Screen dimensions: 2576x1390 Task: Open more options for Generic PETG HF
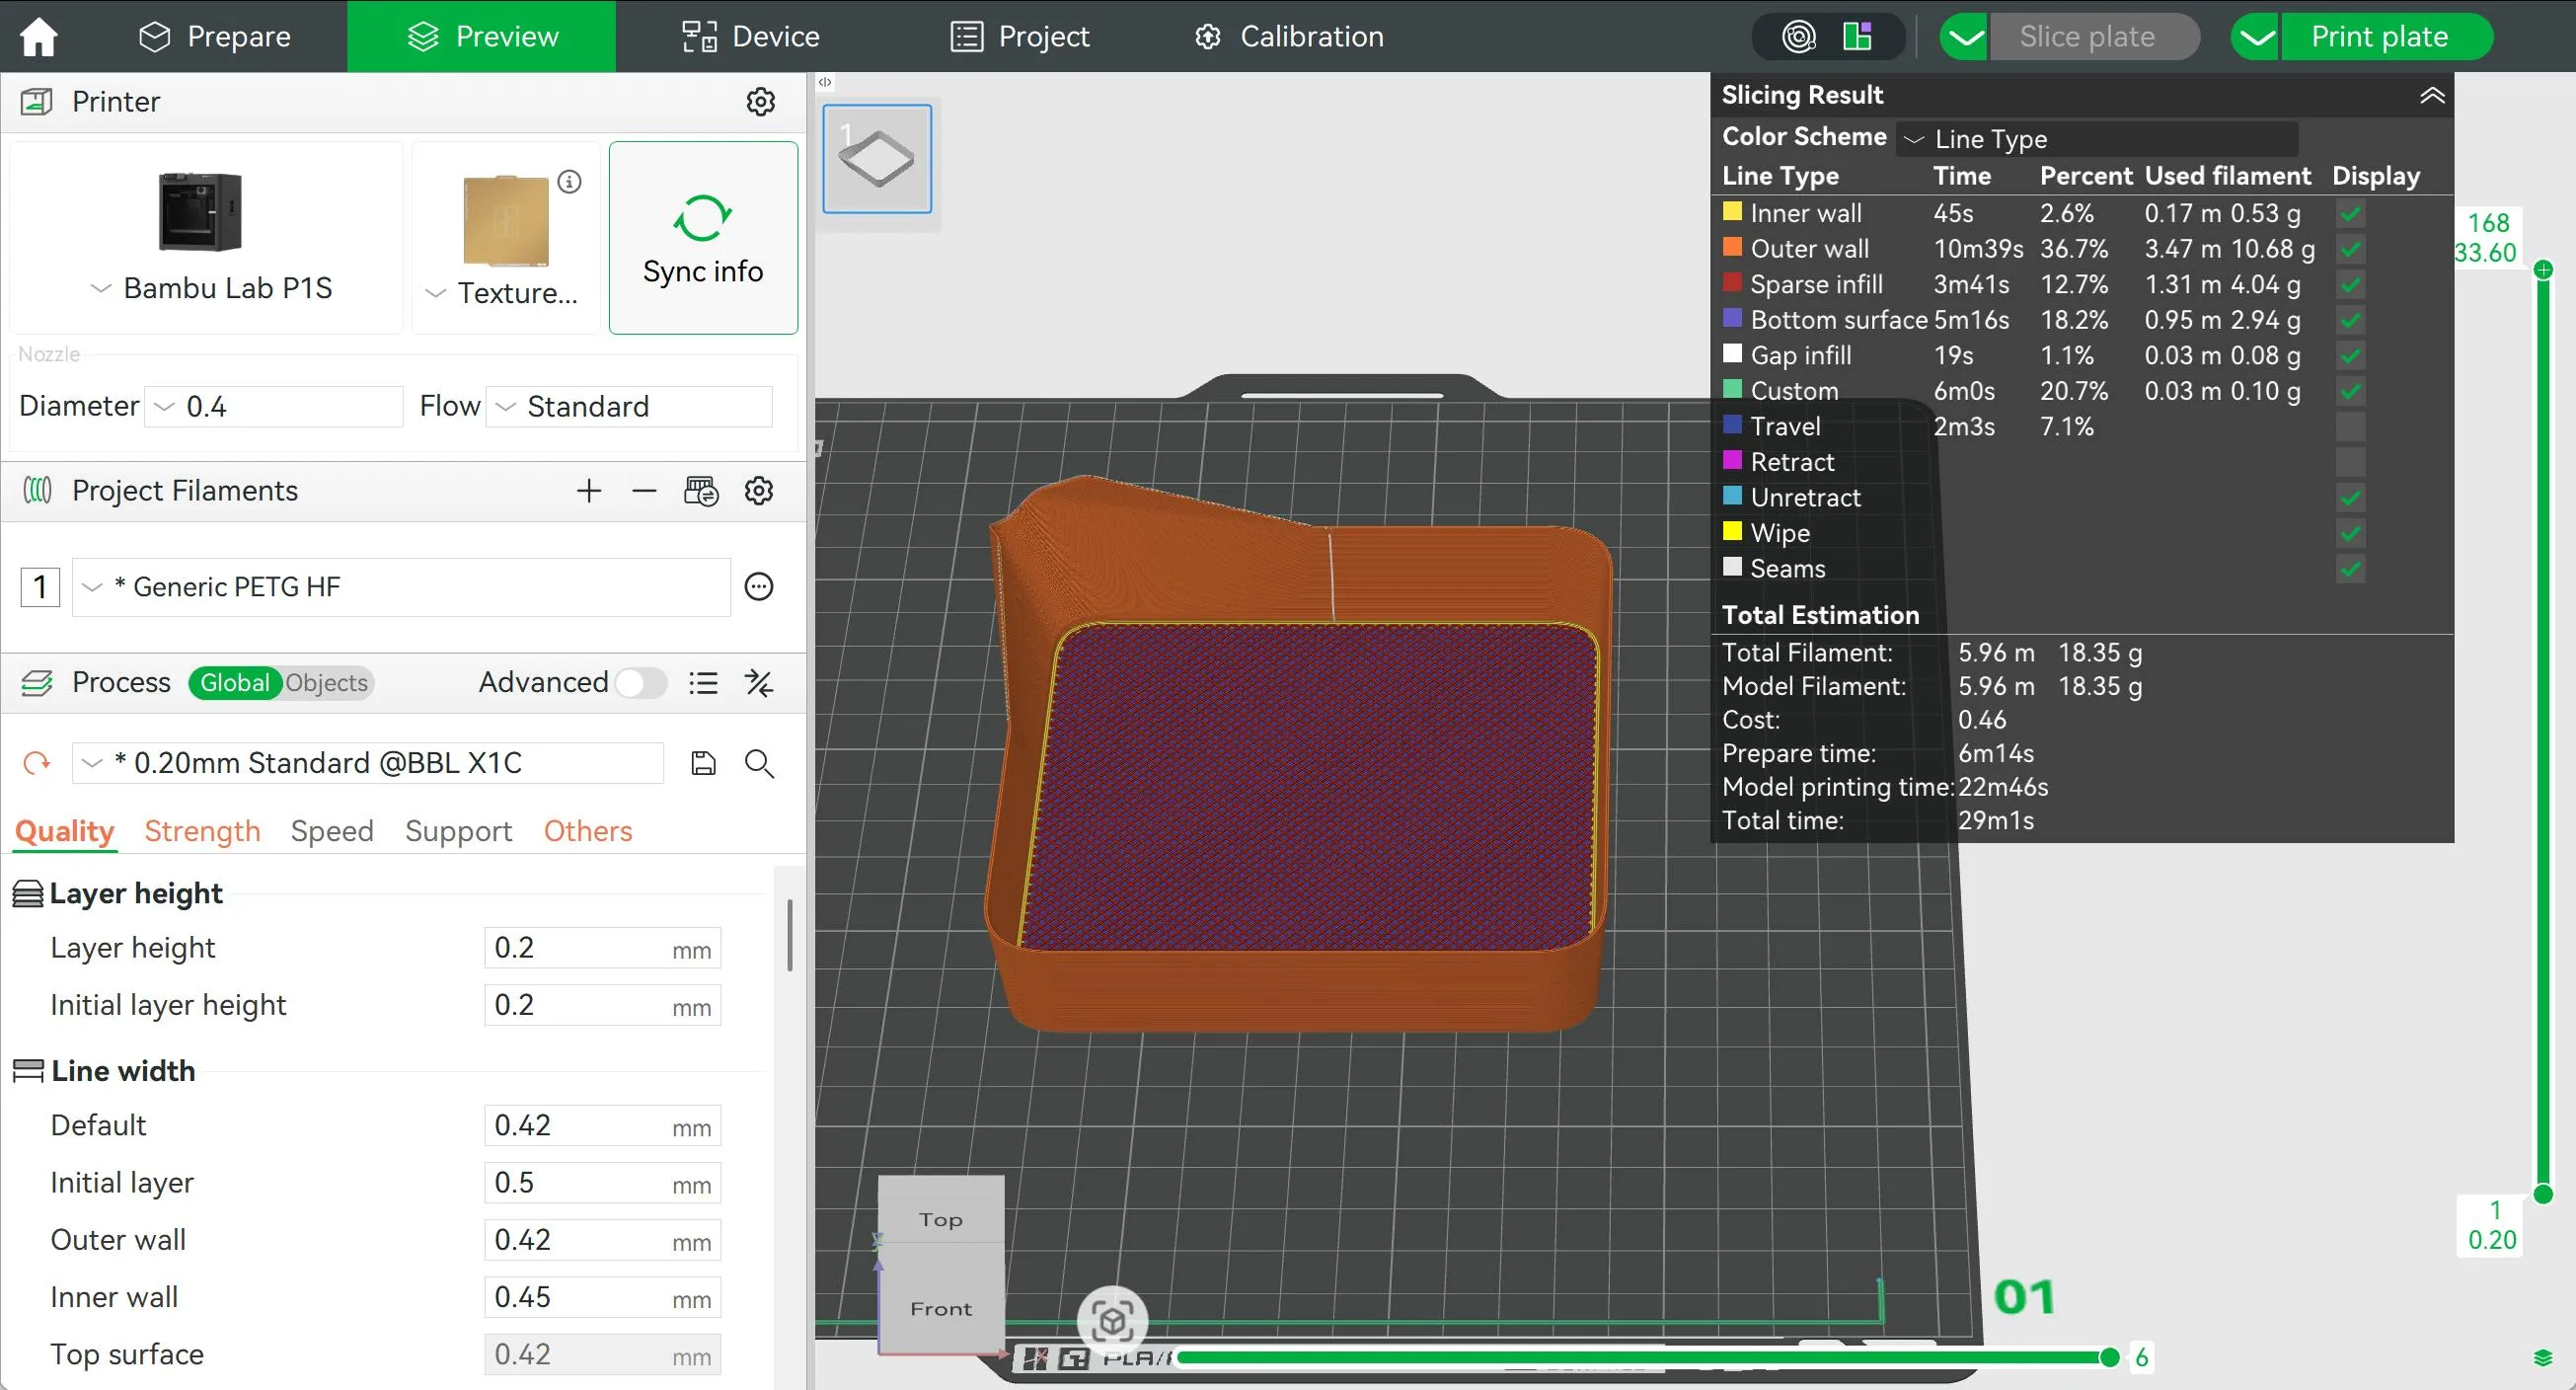click(759, 586)
